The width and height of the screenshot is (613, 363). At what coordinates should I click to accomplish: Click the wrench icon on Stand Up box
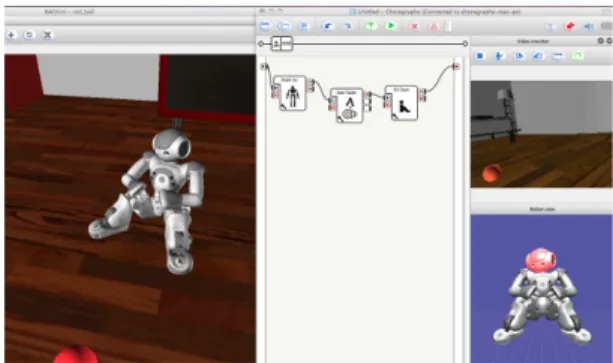(x=283, y=106)
